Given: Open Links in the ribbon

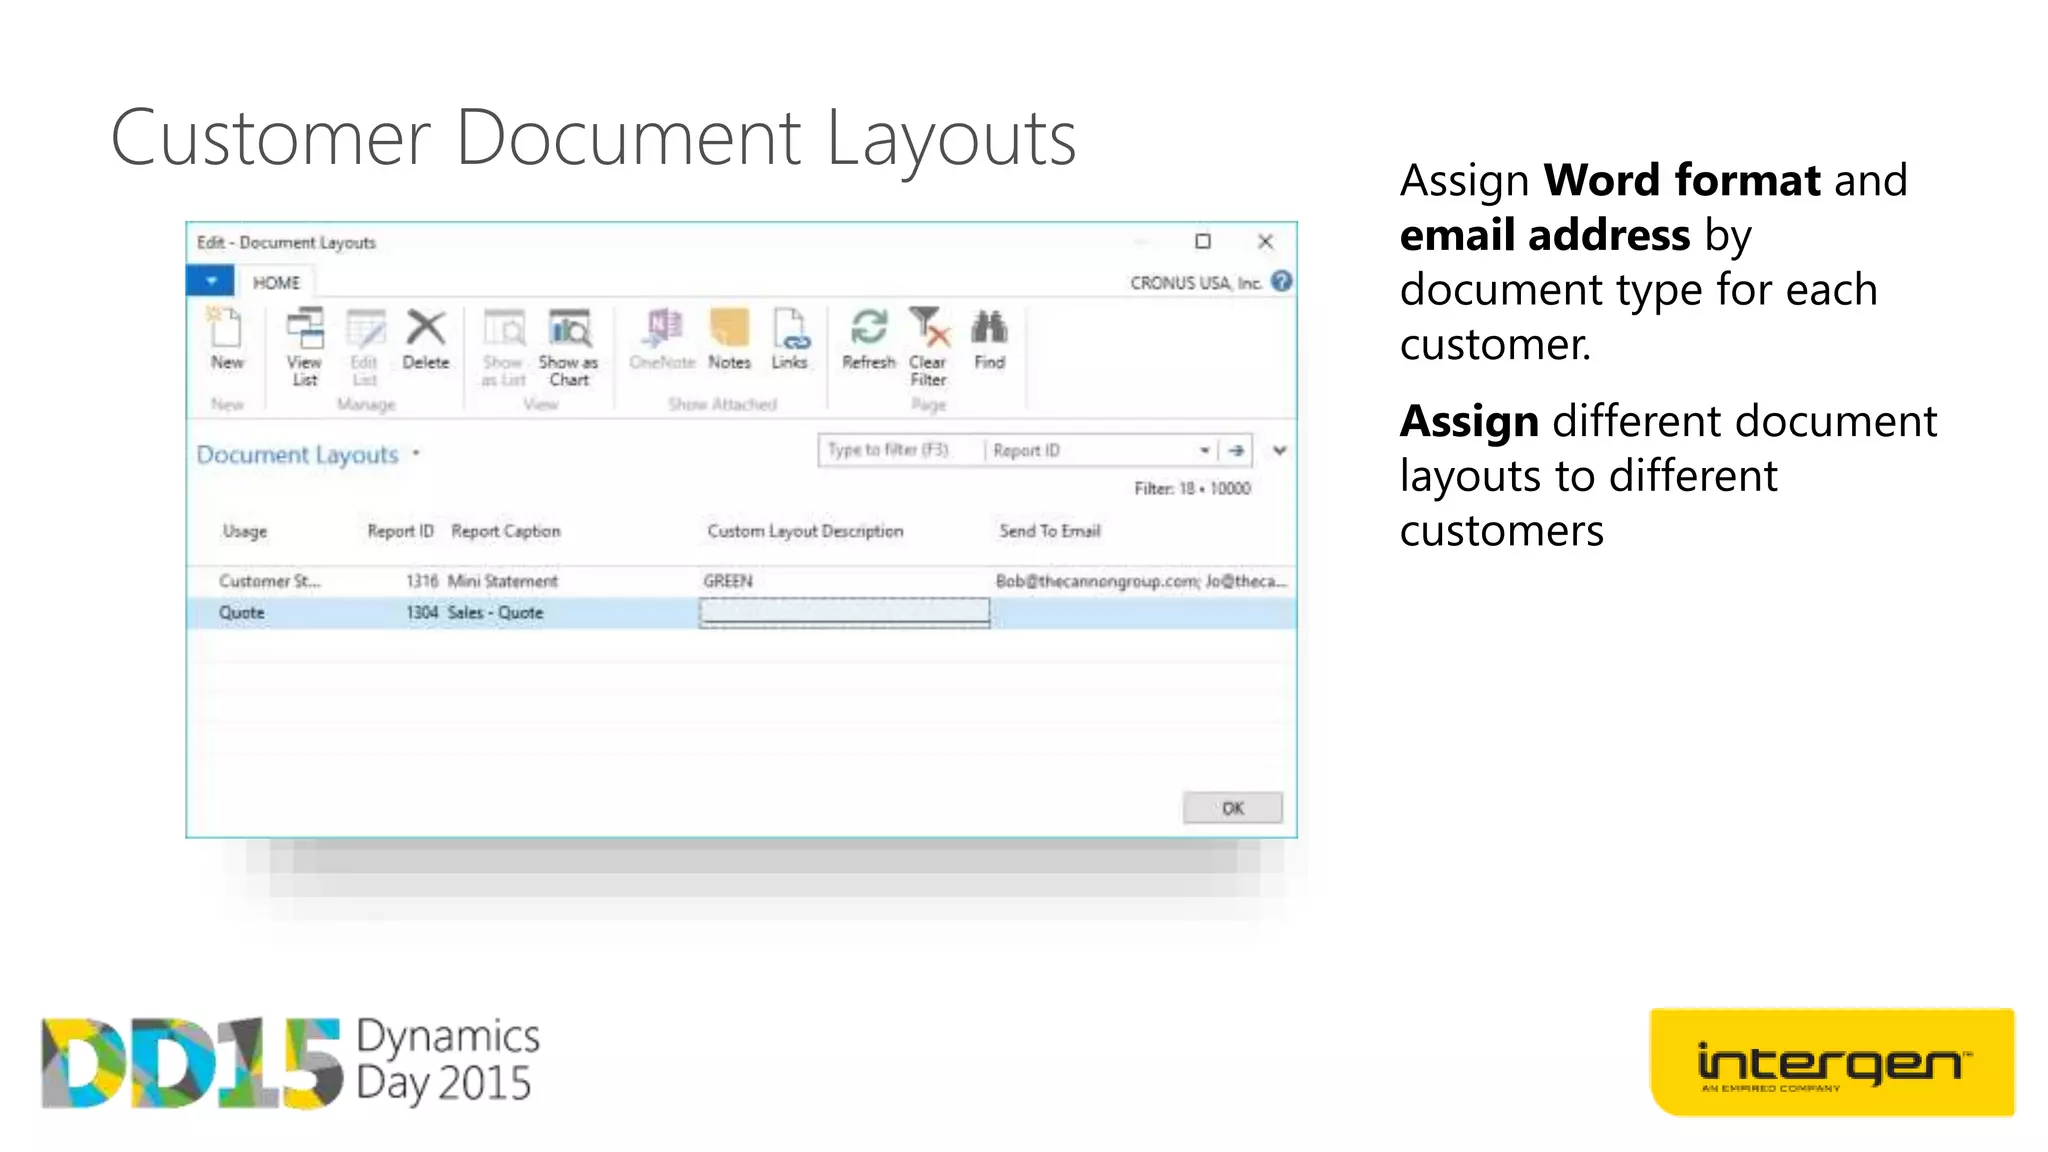Looking at the screenshot, I should [x=790, y=340].
